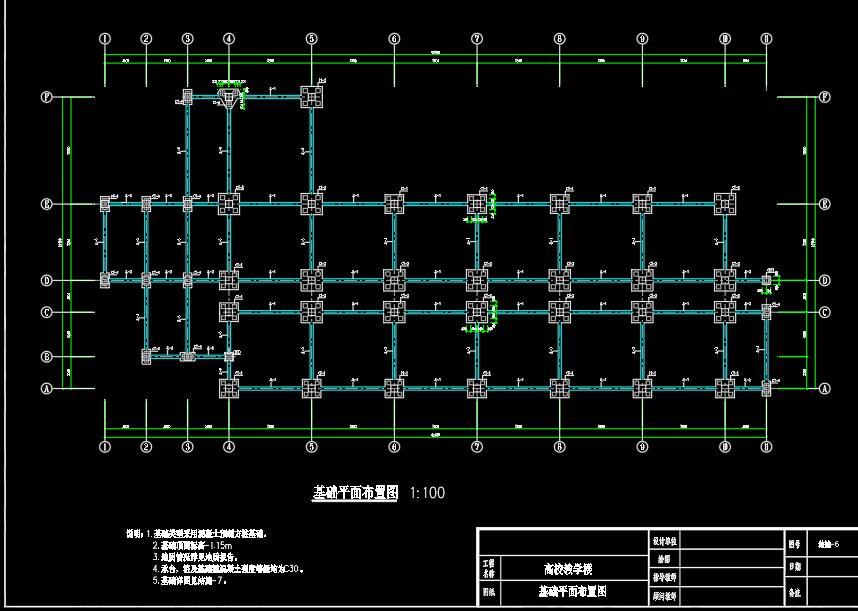Select axis bubble E on the left side
The width and height of the screenshot is (858, 611).
[47, 204]
